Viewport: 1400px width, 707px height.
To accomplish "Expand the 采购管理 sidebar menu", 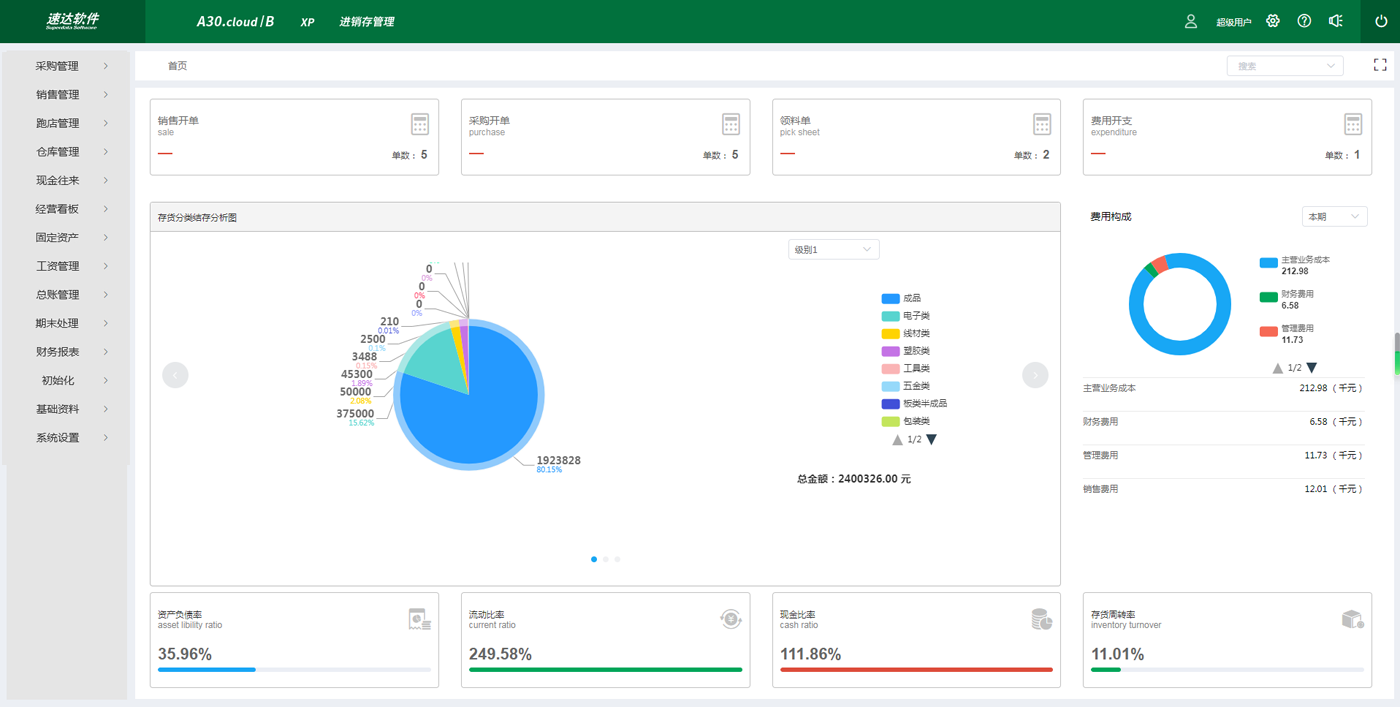I will click(66, 66).
